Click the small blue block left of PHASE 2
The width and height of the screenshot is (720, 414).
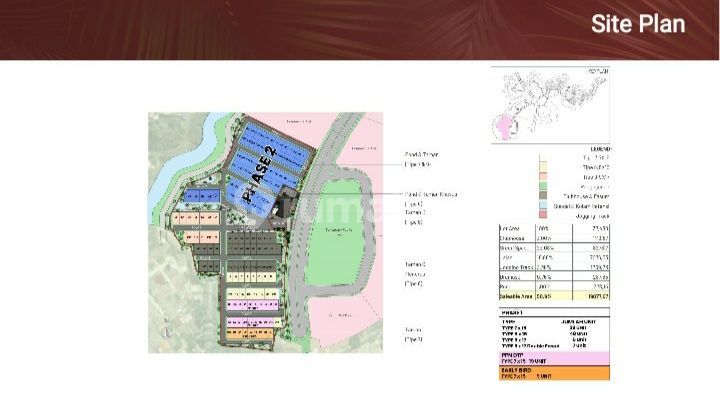[x=202, y=196]
